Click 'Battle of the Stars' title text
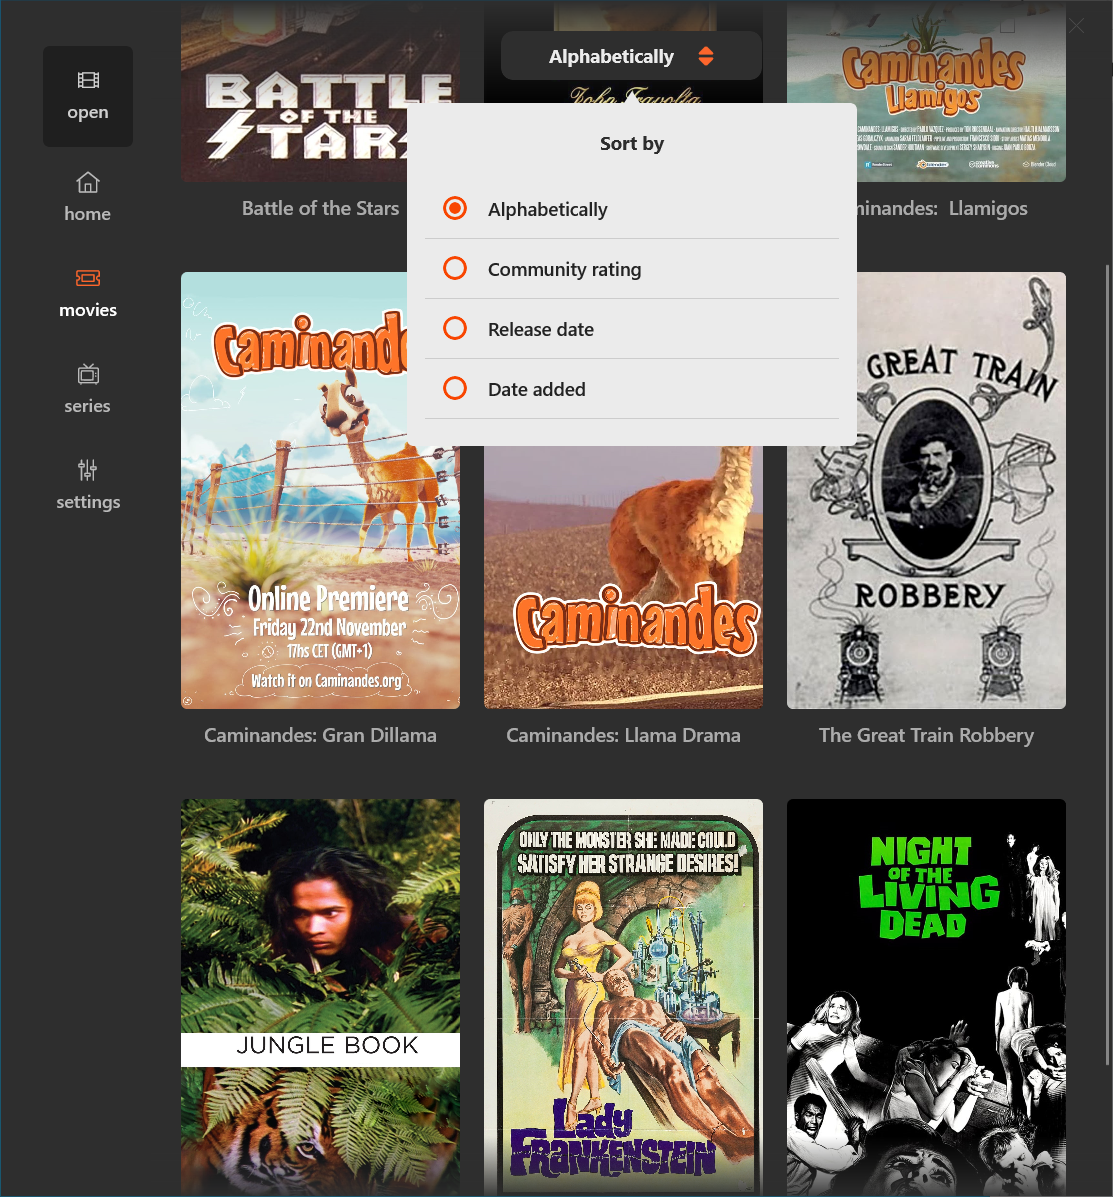The image size is (1113, 1197). (321, 208)
